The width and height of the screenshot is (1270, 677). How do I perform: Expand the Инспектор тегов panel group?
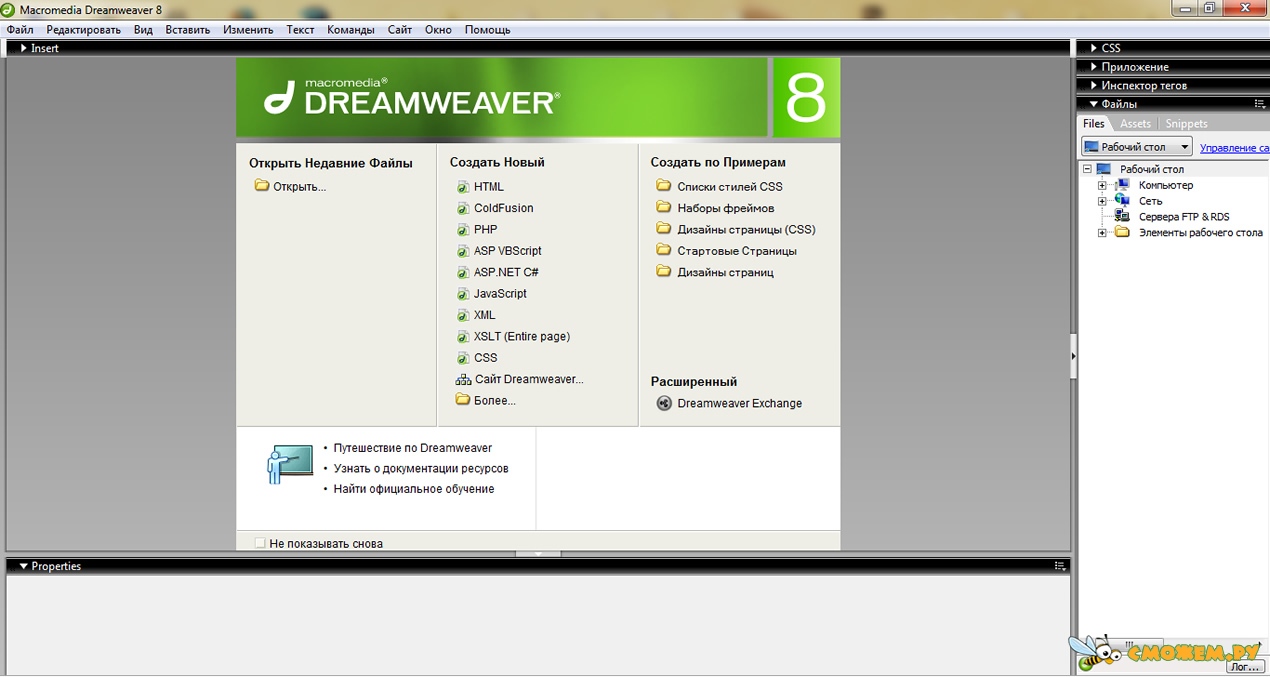coord(1093,86)
